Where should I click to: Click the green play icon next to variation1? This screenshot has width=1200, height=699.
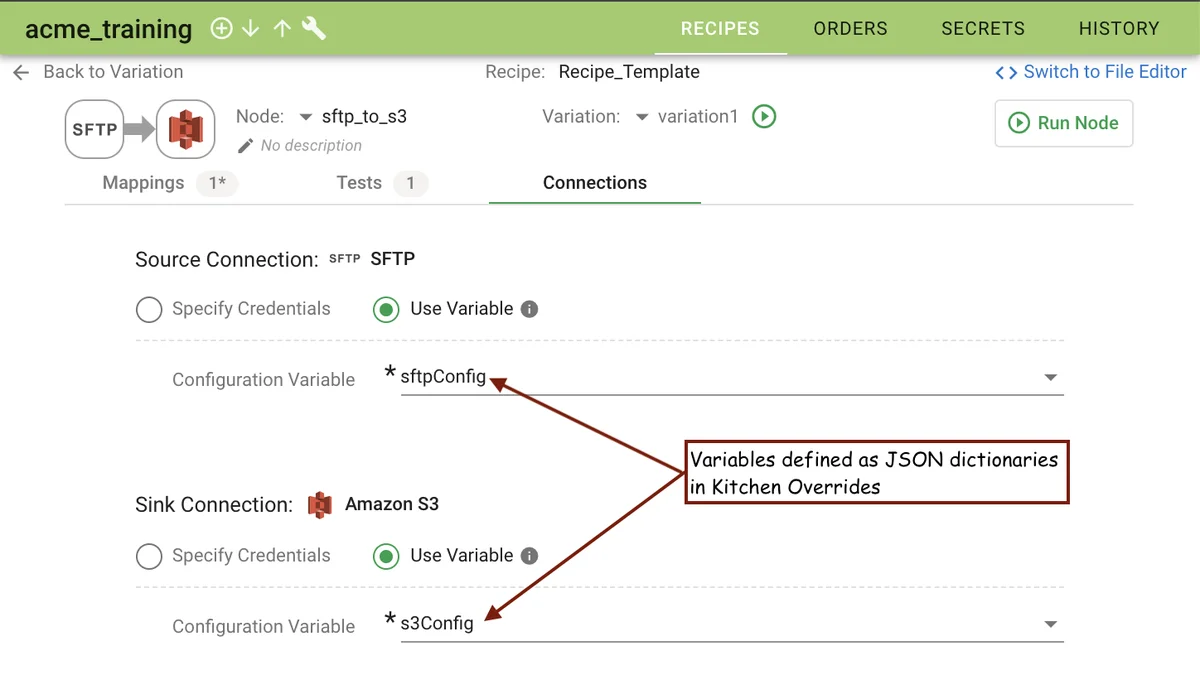[x=764, y=116]
